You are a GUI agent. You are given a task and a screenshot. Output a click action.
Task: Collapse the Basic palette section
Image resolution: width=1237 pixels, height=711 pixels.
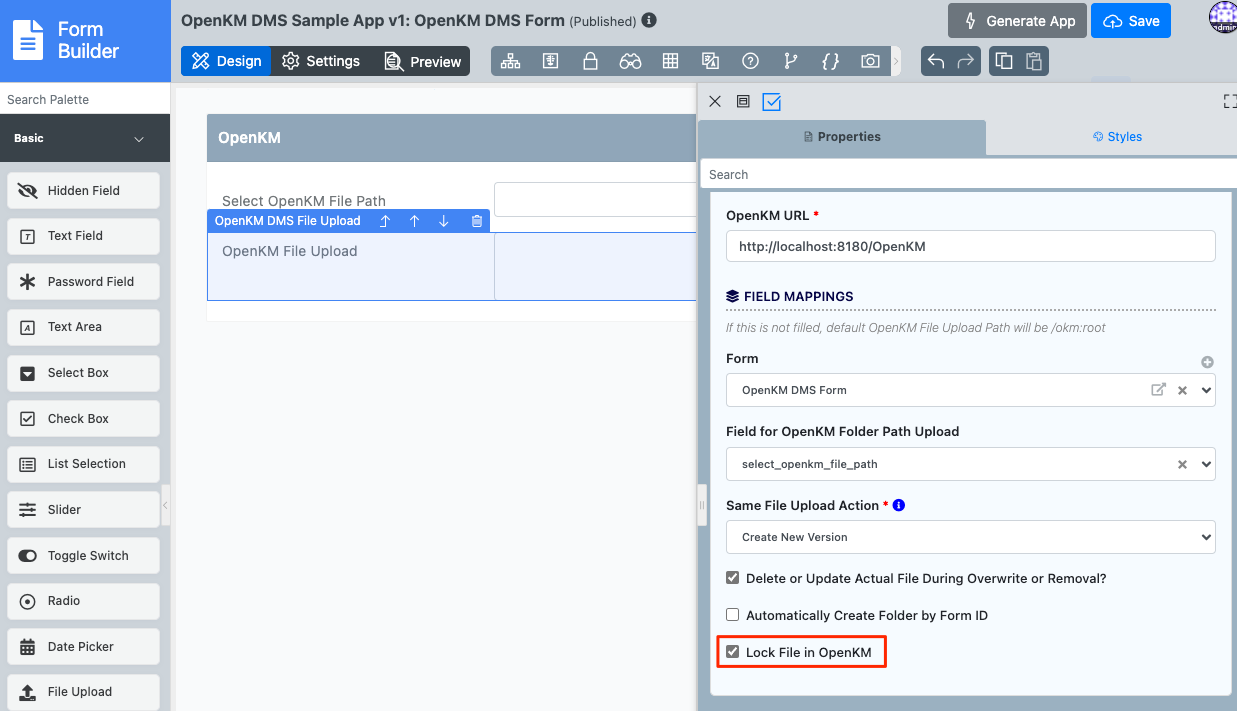139,139
